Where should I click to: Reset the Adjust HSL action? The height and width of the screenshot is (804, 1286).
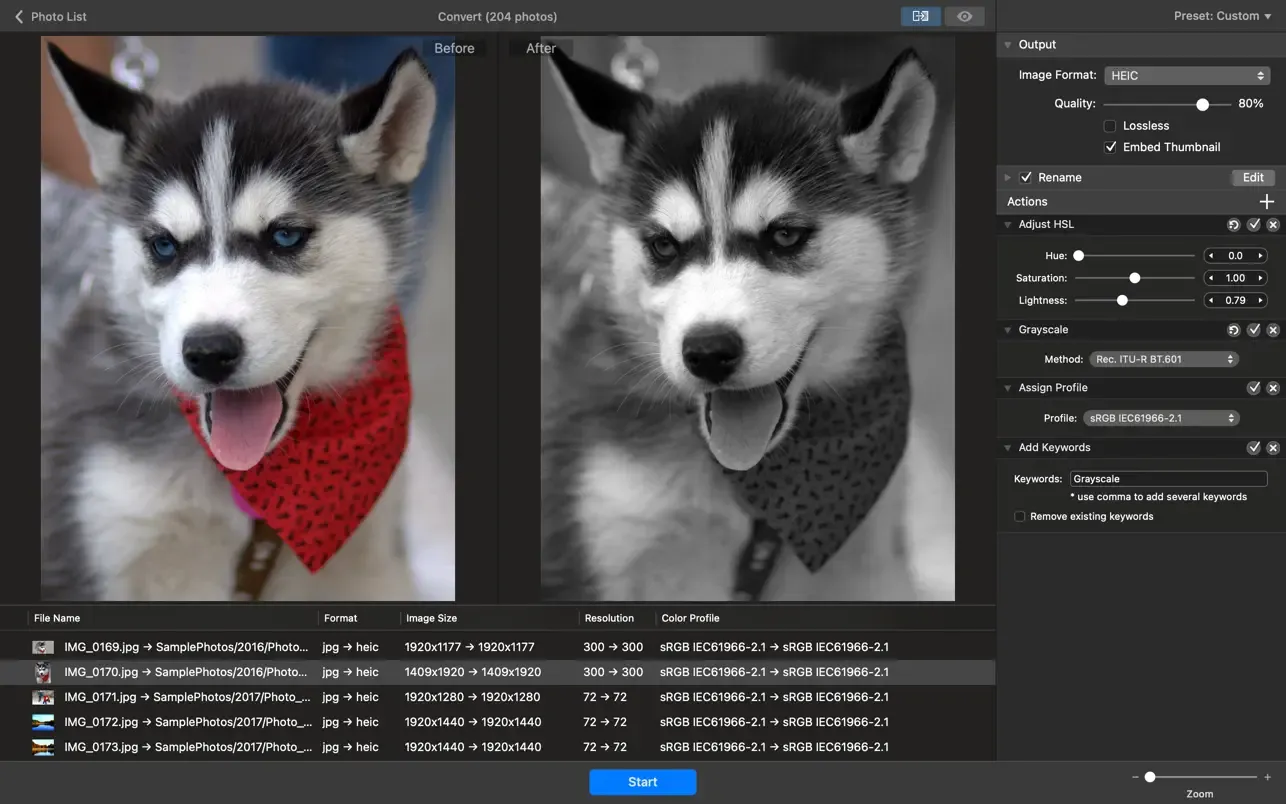[x=1233, y=225]
